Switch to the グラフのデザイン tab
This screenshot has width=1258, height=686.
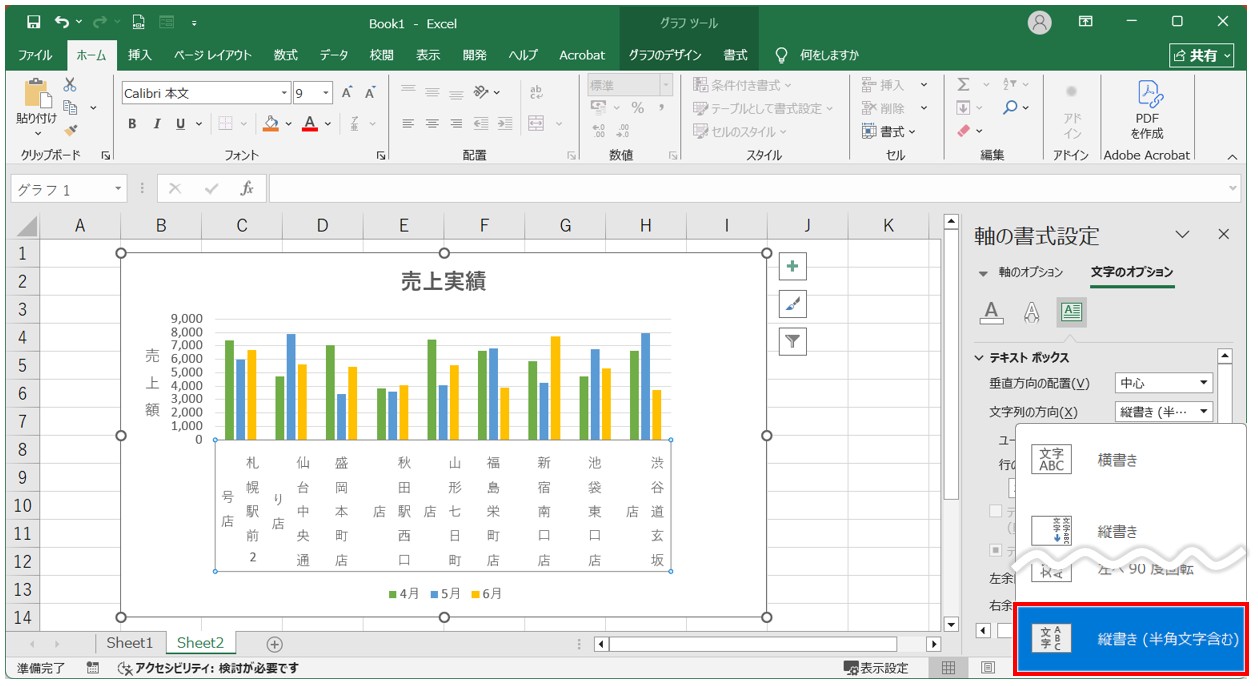665,55
